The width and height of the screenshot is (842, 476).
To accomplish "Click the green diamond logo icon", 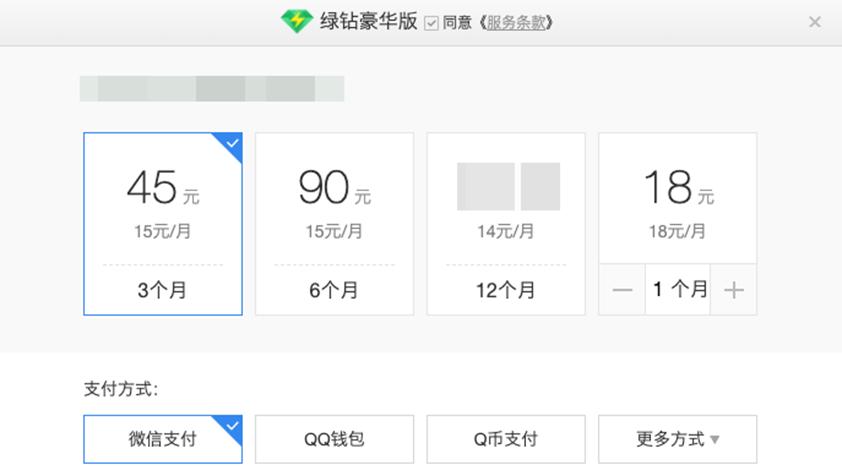I will coord(296,21).
